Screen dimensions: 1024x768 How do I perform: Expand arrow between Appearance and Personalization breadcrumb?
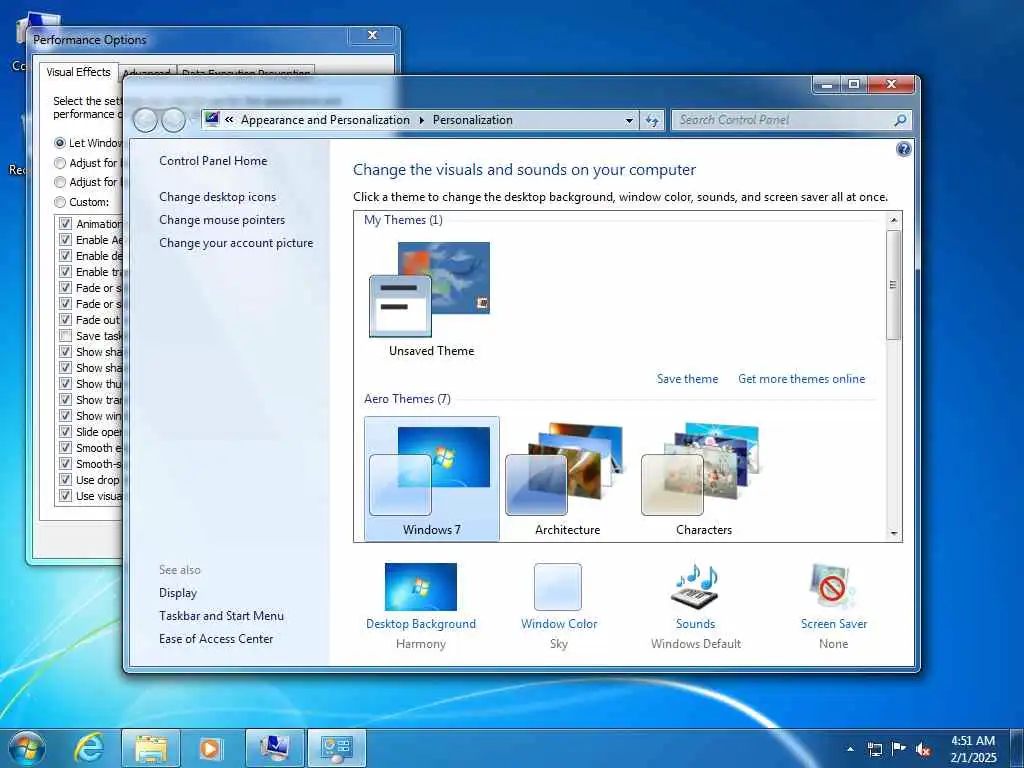421,120
